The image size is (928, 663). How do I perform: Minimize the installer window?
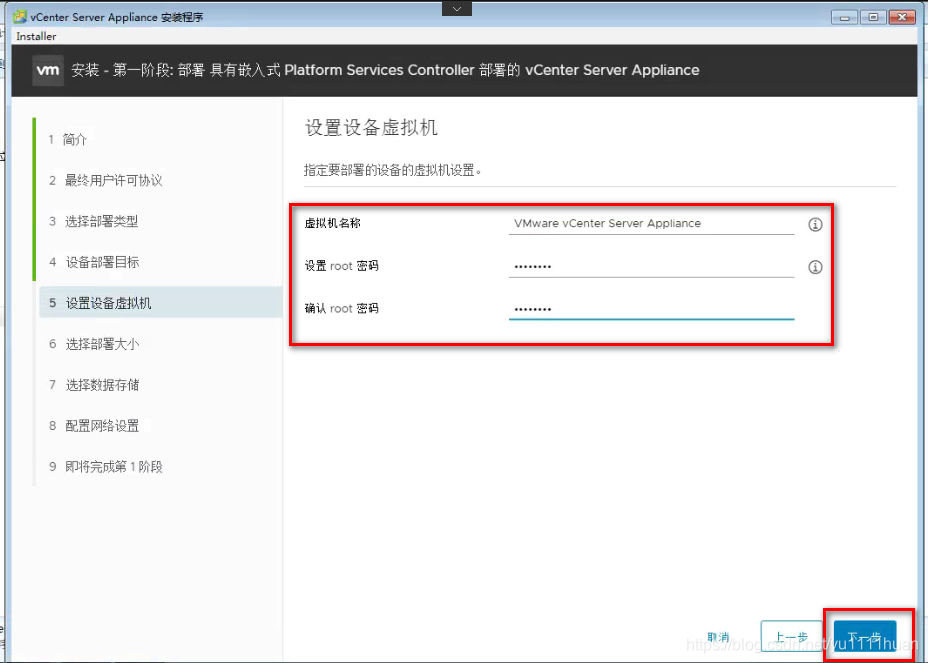point(845,17)
